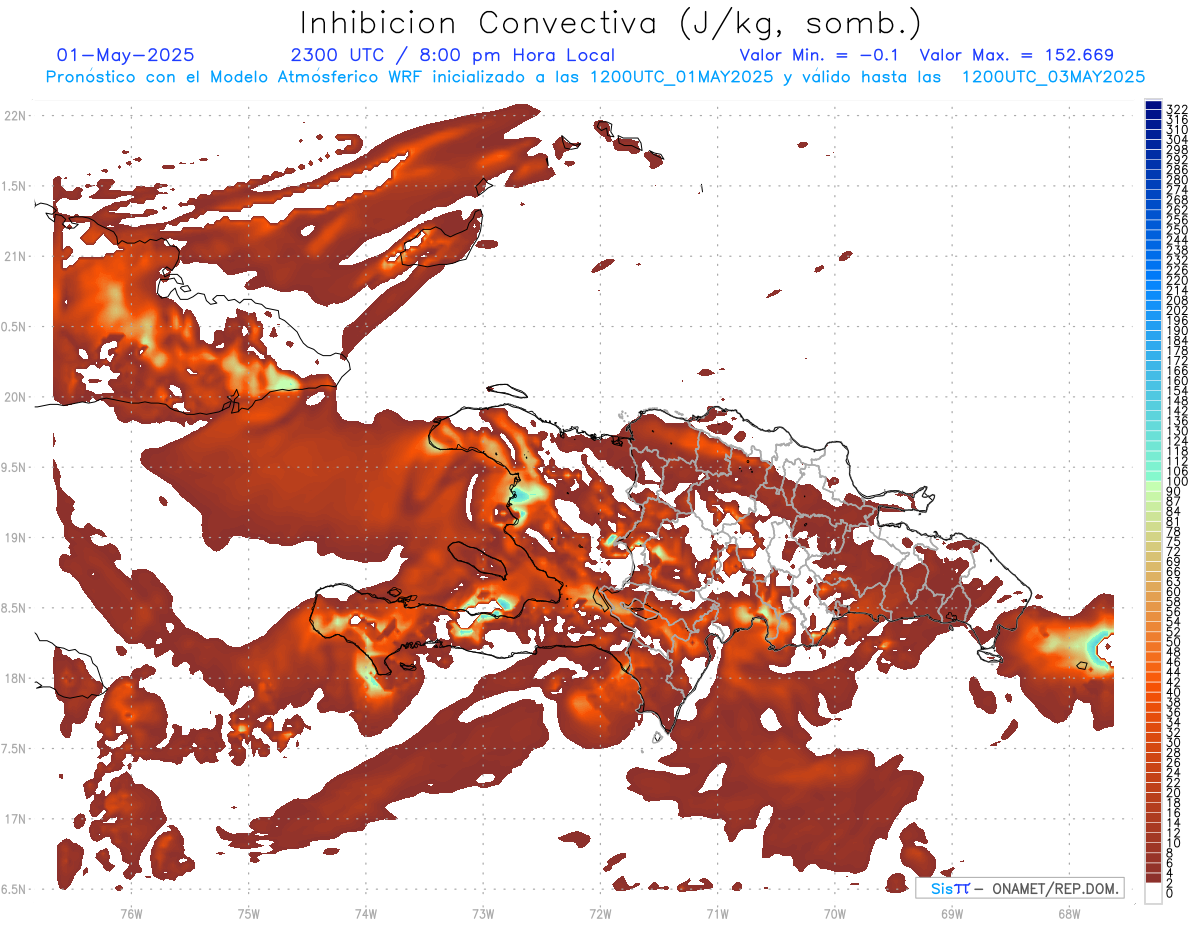Click the '160' value on the color scale
1200x927 pixels.
tap(1177, 382)
